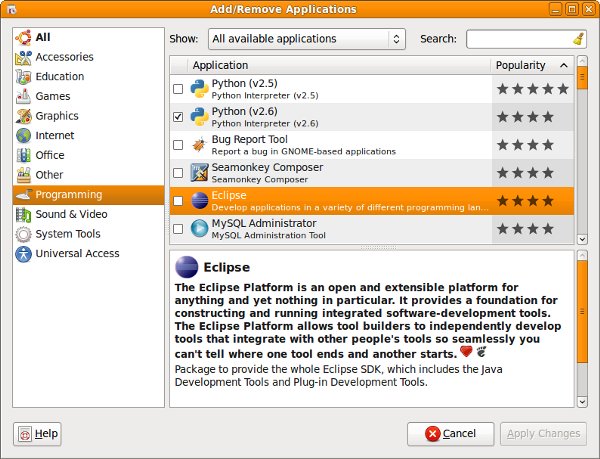Click the Sound & Video film icon

pos(23,214)
